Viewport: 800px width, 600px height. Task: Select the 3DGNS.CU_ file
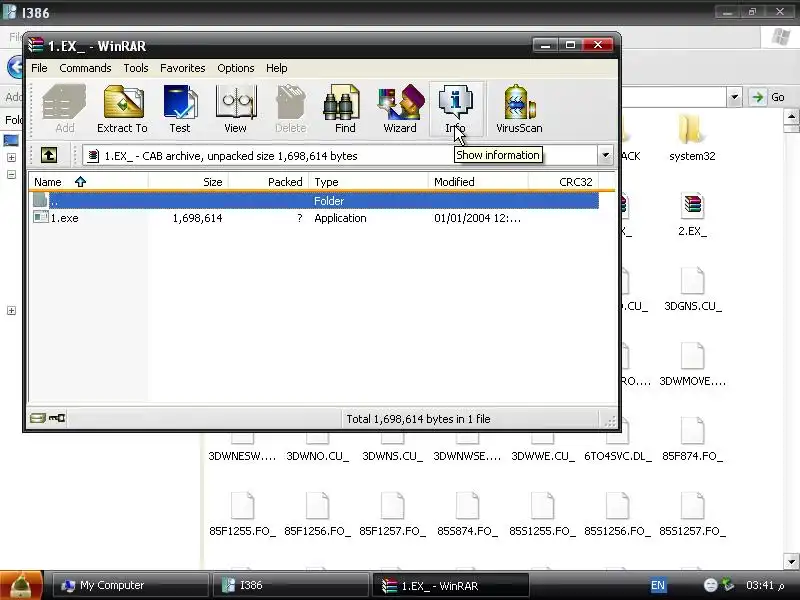tap(692, 289)
